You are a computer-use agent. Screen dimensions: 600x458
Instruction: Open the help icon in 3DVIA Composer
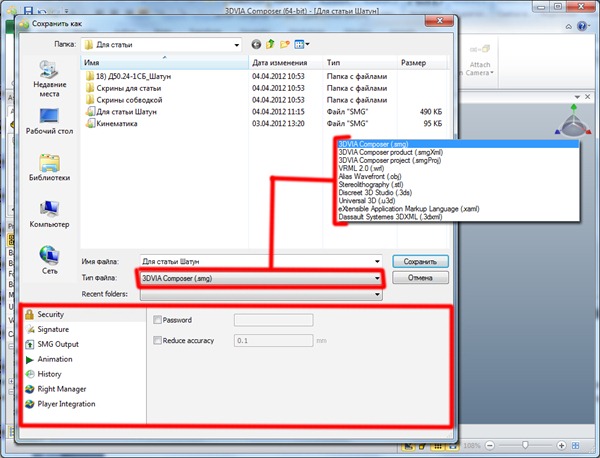[x=582, y=26]
